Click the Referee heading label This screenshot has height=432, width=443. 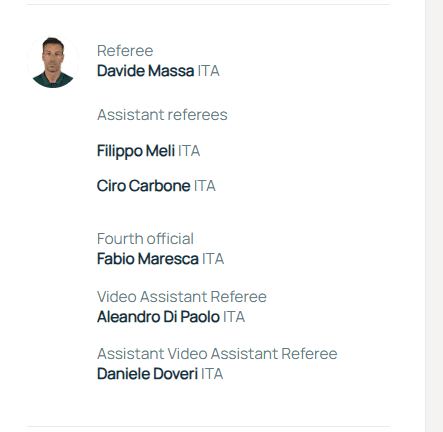125,51
